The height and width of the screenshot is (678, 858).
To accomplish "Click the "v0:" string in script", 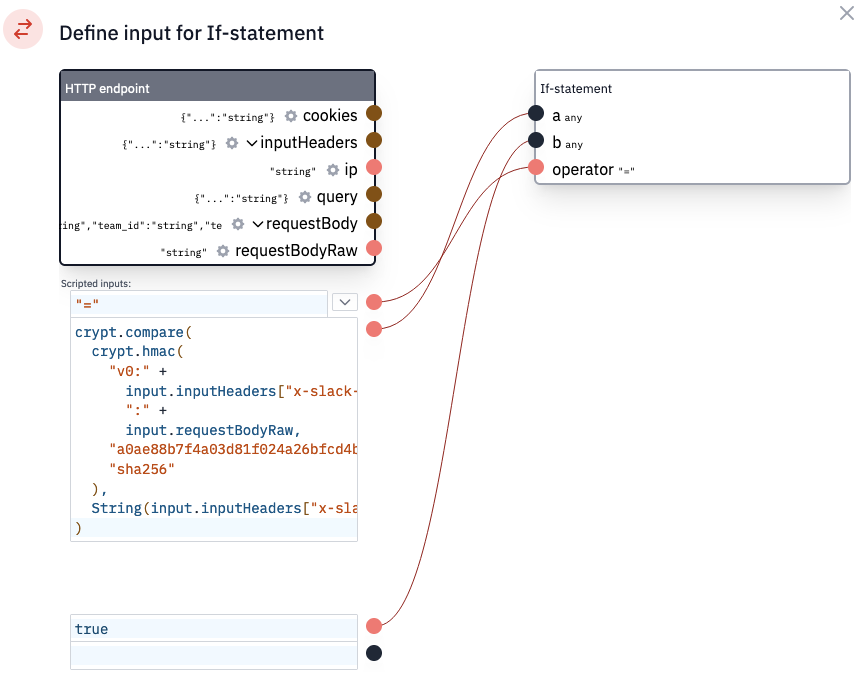I will [x=129, y=371].
